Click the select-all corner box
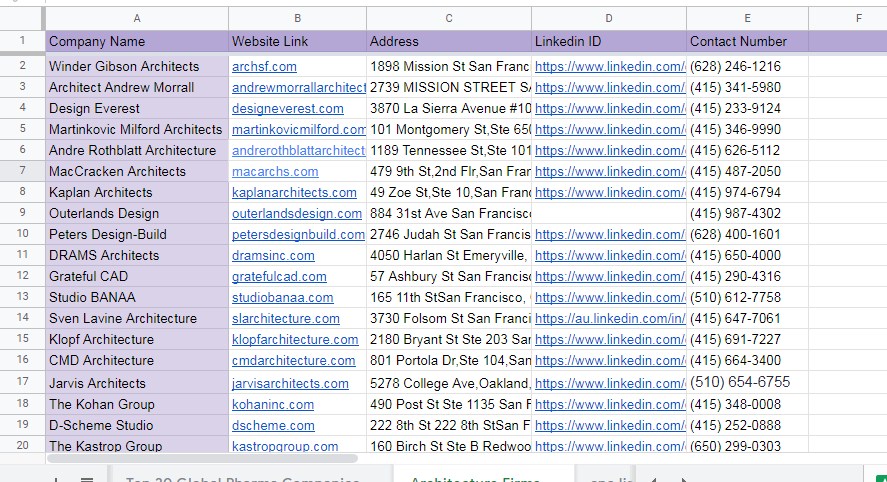 [x=22, y=18]
